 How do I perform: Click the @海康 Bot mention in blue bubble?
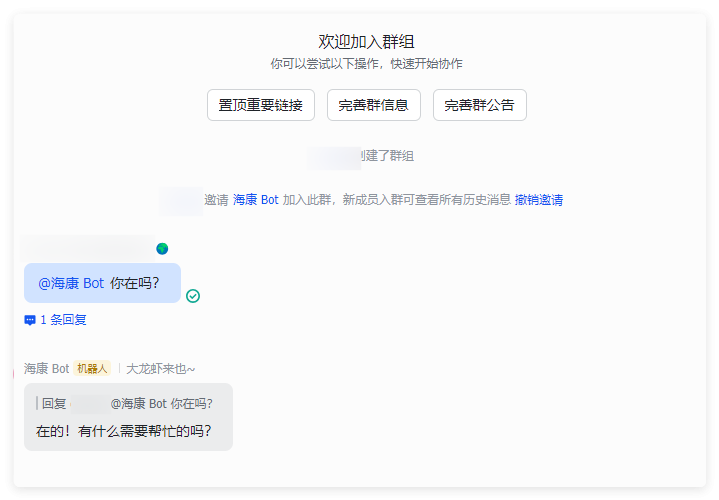pos(71,283)
